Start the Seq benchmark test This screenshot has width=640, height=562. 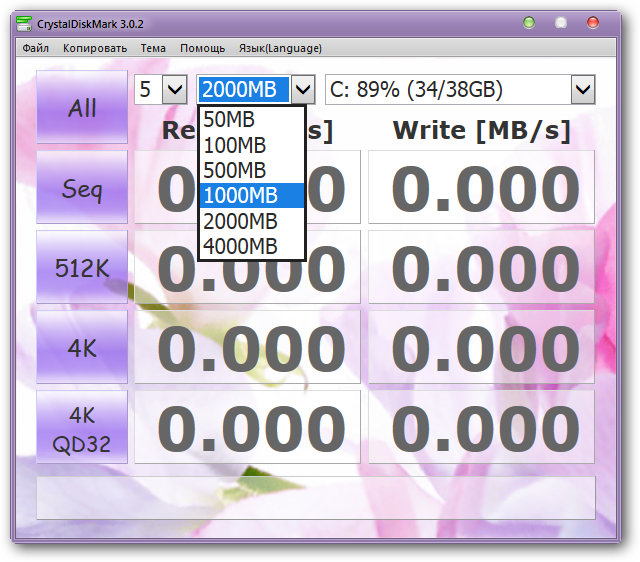[82, 187]
